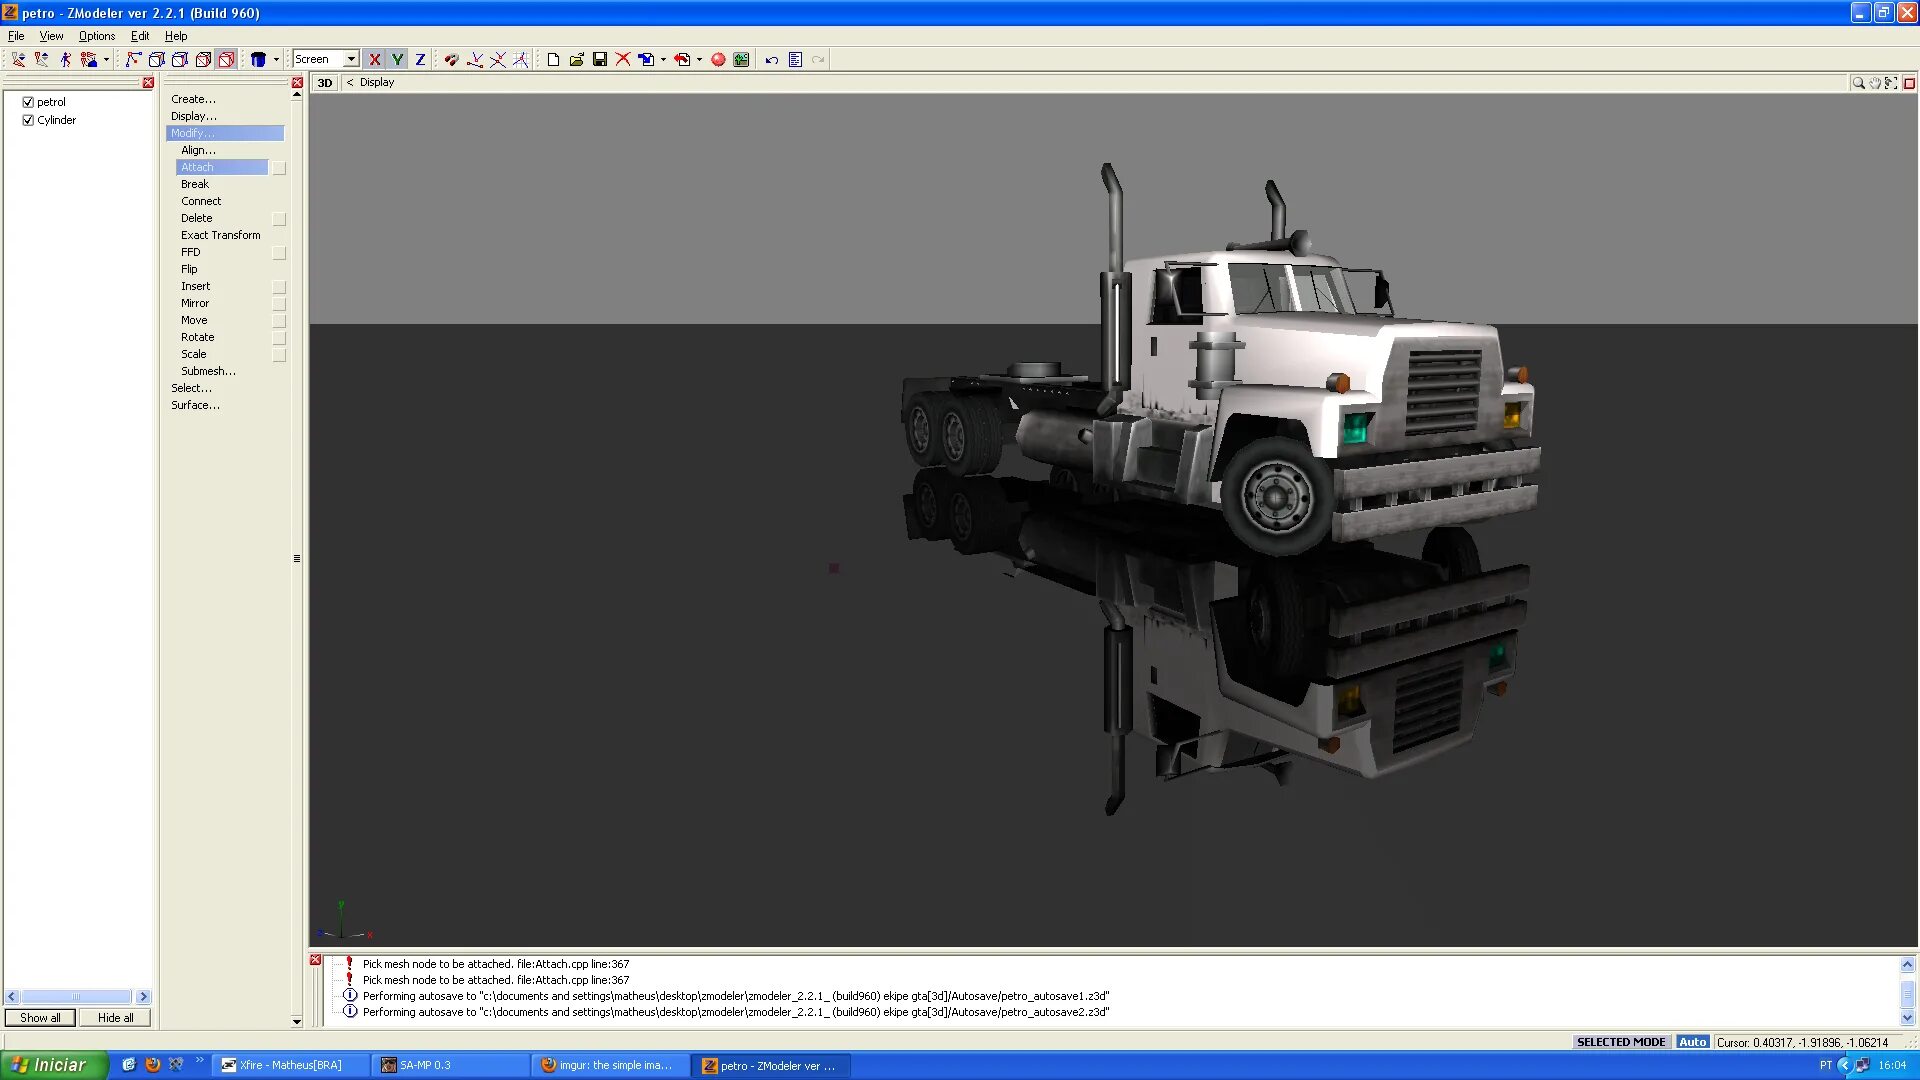Expand the Display... command group
Screen dimensions: 1920x1080
pos(193,116)
